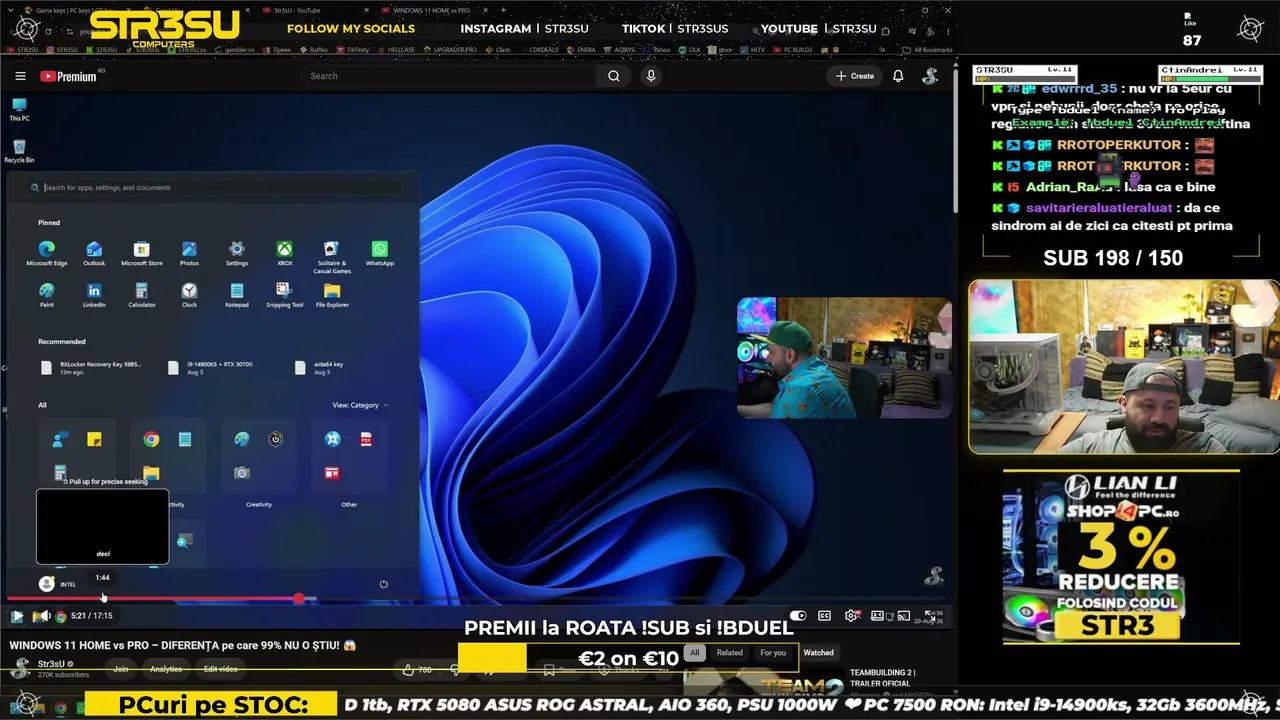
Task: Go to the YouTube Premium home logo
Action: pos(68,76)
